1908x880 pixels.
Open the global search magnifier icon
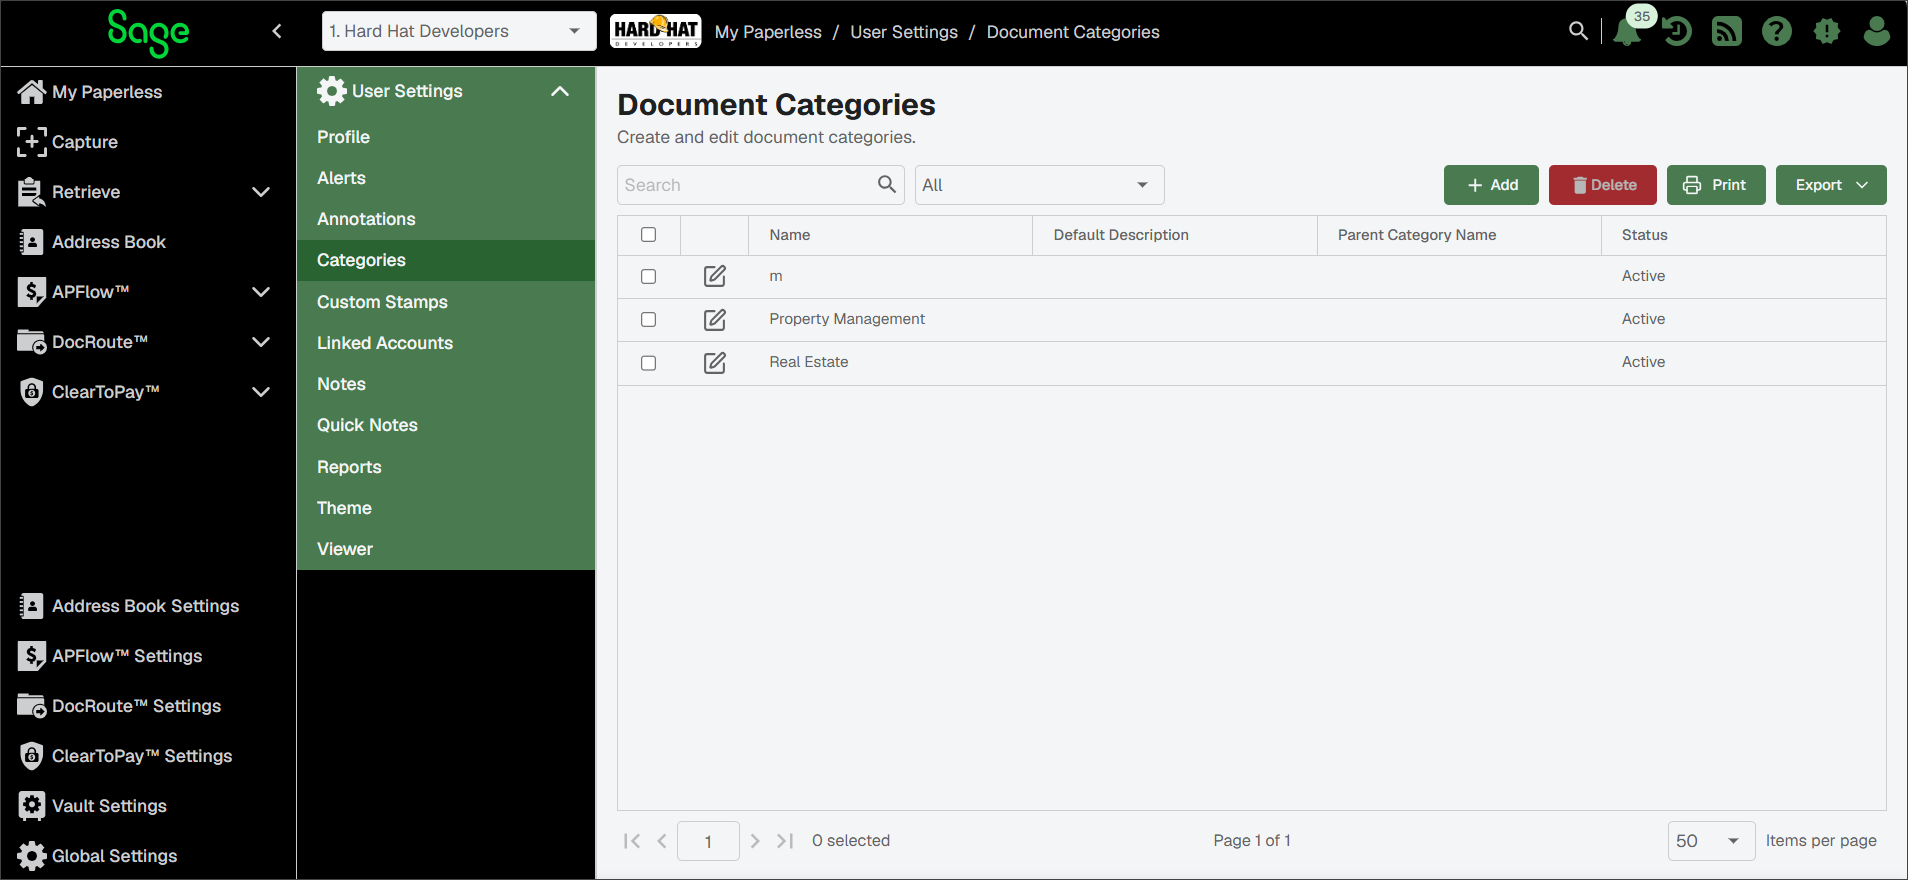(x=1578, y=31)
